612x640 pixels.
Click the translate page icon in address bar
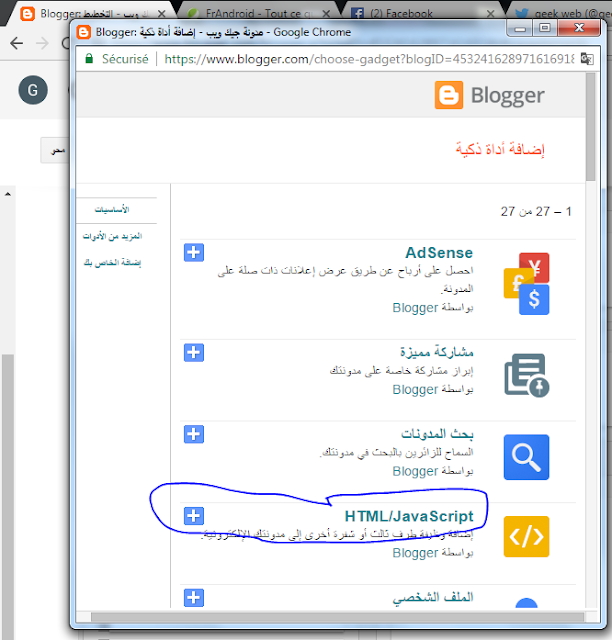587,59
